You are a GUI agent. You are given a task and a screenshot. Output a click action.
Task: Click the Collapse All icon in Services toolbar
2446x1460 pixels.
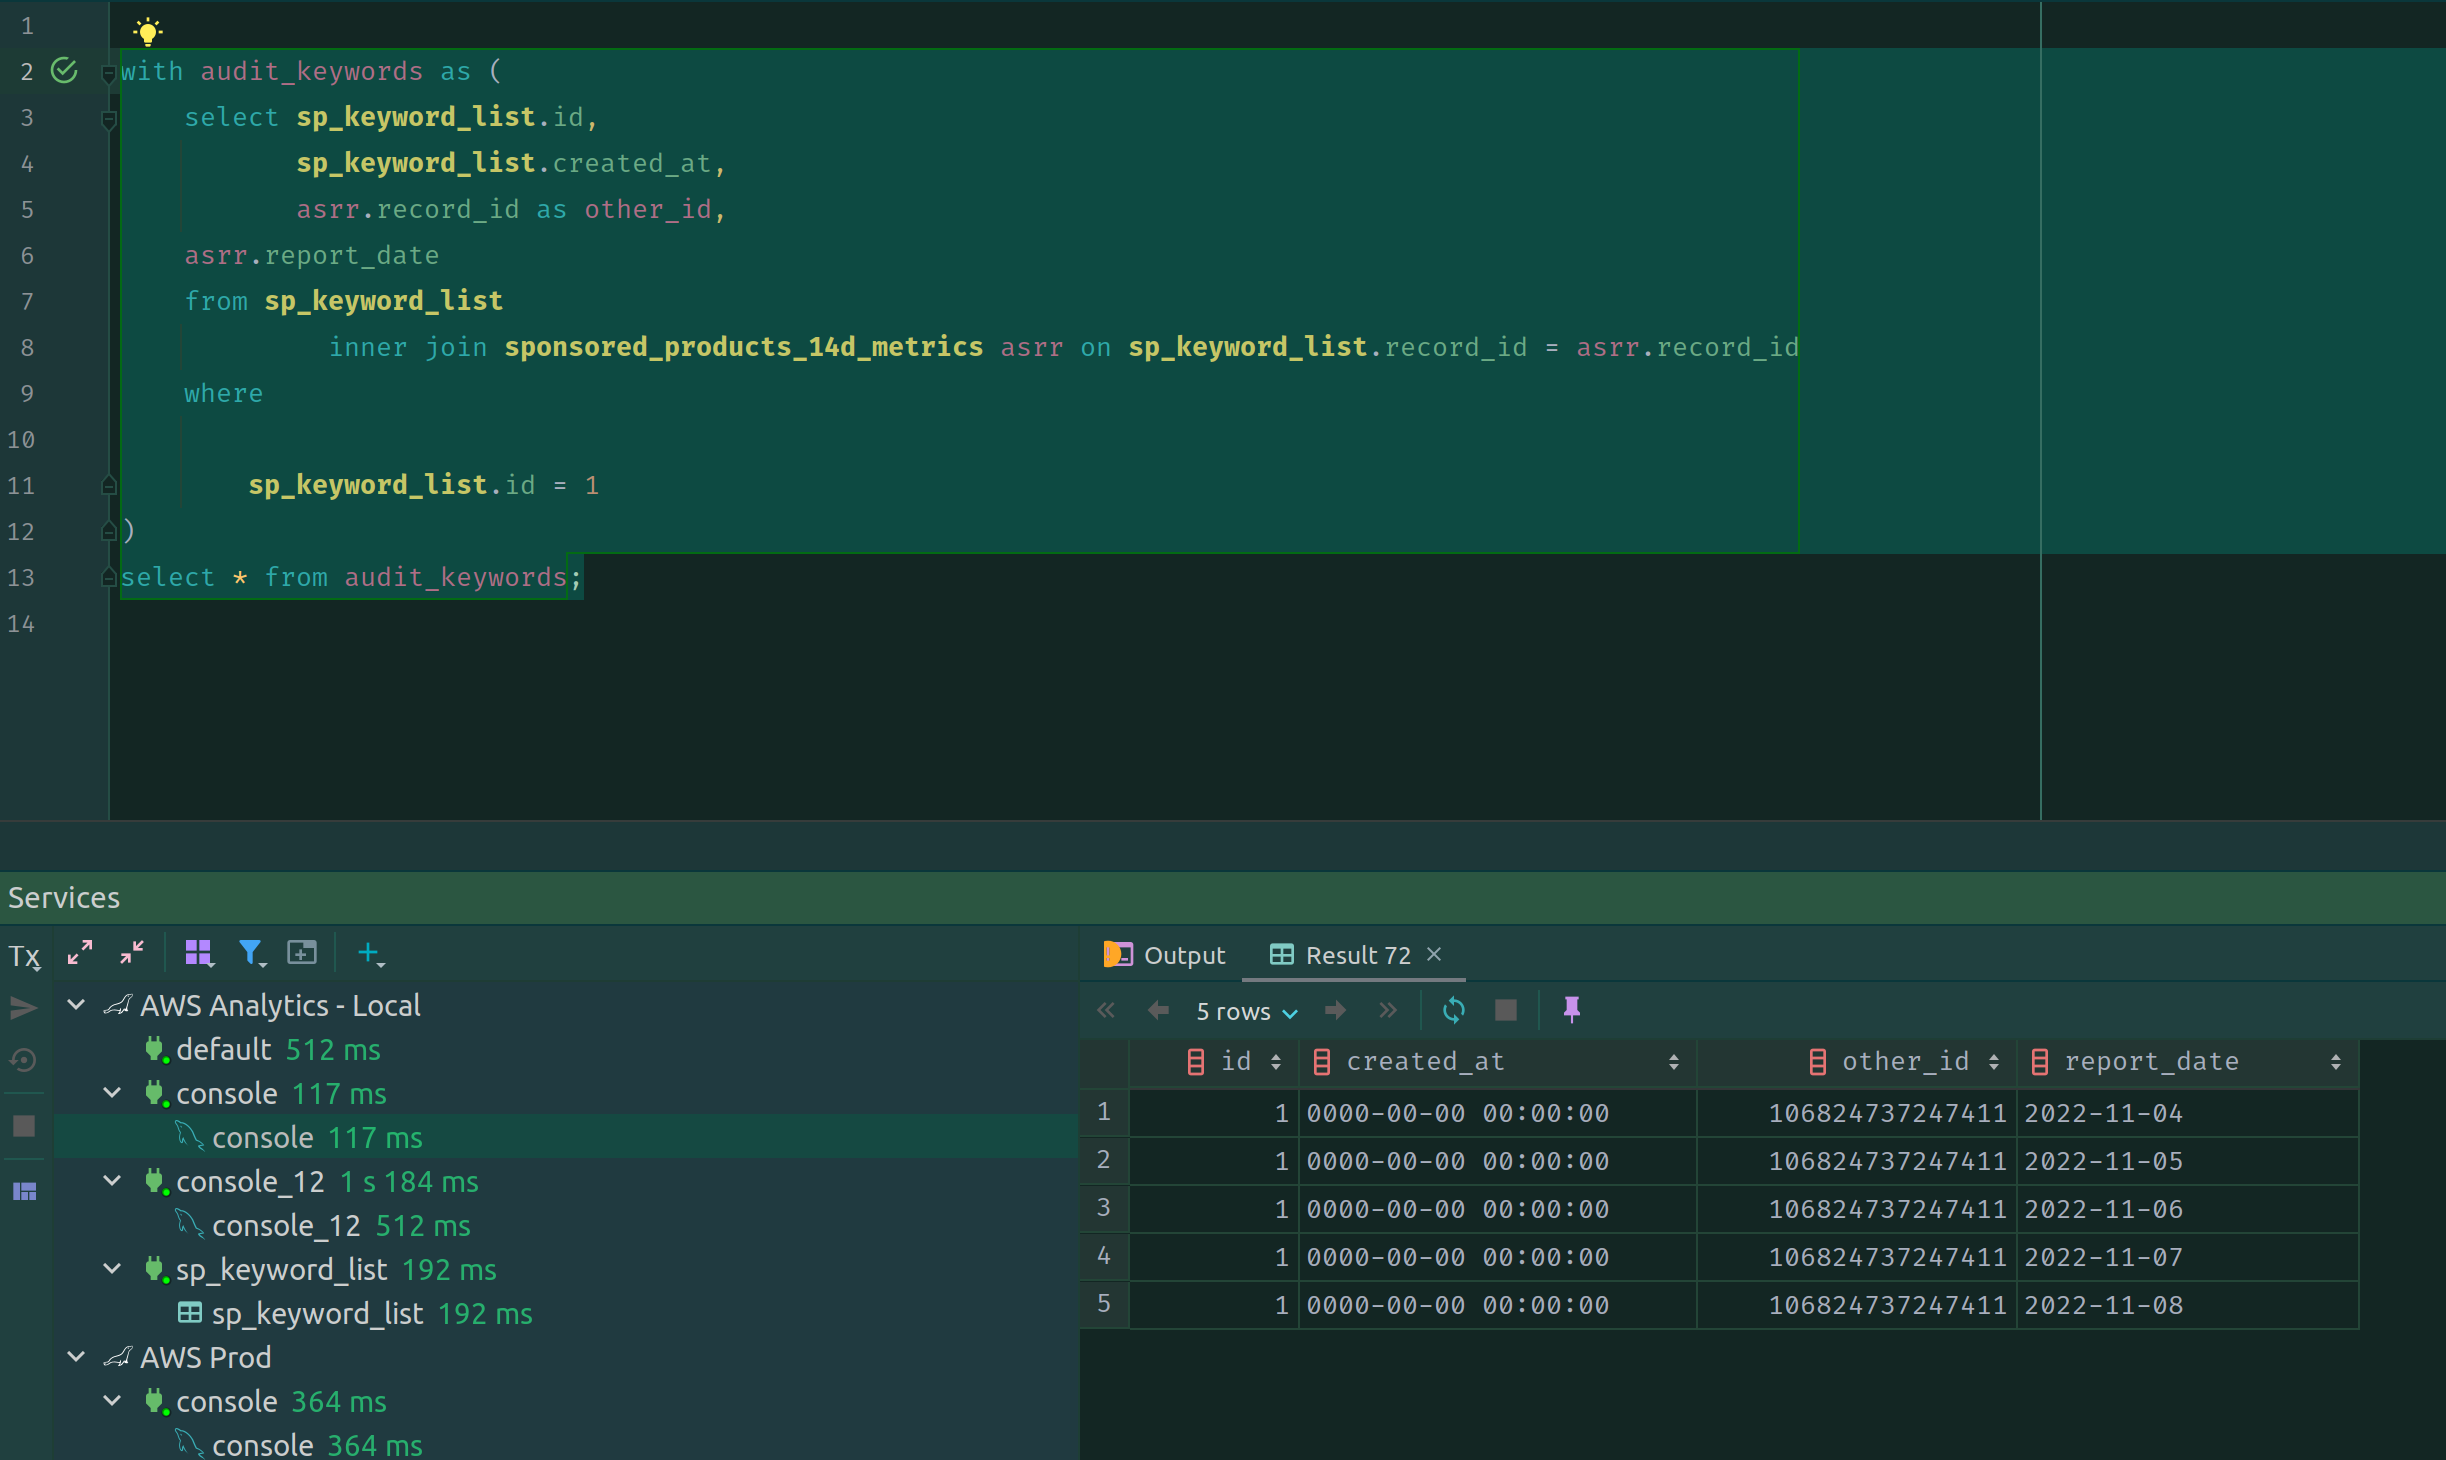point(132,953)
